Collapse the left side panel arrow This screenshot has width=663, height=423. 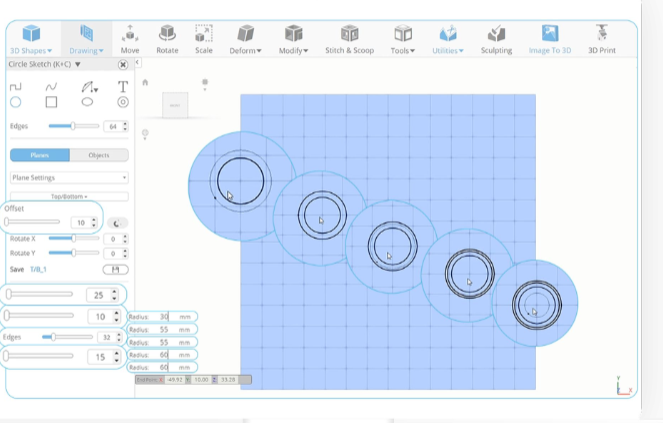tap(138, 63)
